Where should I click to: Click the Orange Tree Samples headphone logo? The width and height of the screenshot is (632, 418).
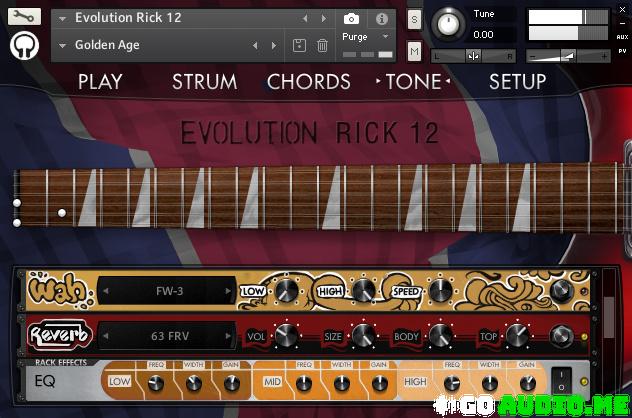[x=24, y=46]
